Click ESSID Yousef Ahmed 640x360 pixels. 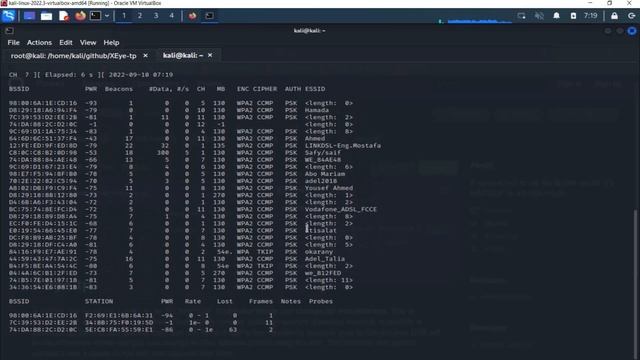[329, 188]
